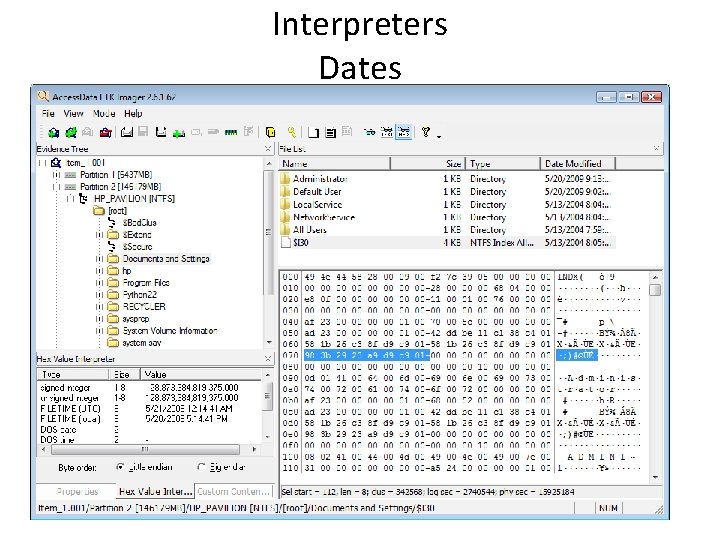Open the Help menu
Screen dimensions: 720x540
133,113
